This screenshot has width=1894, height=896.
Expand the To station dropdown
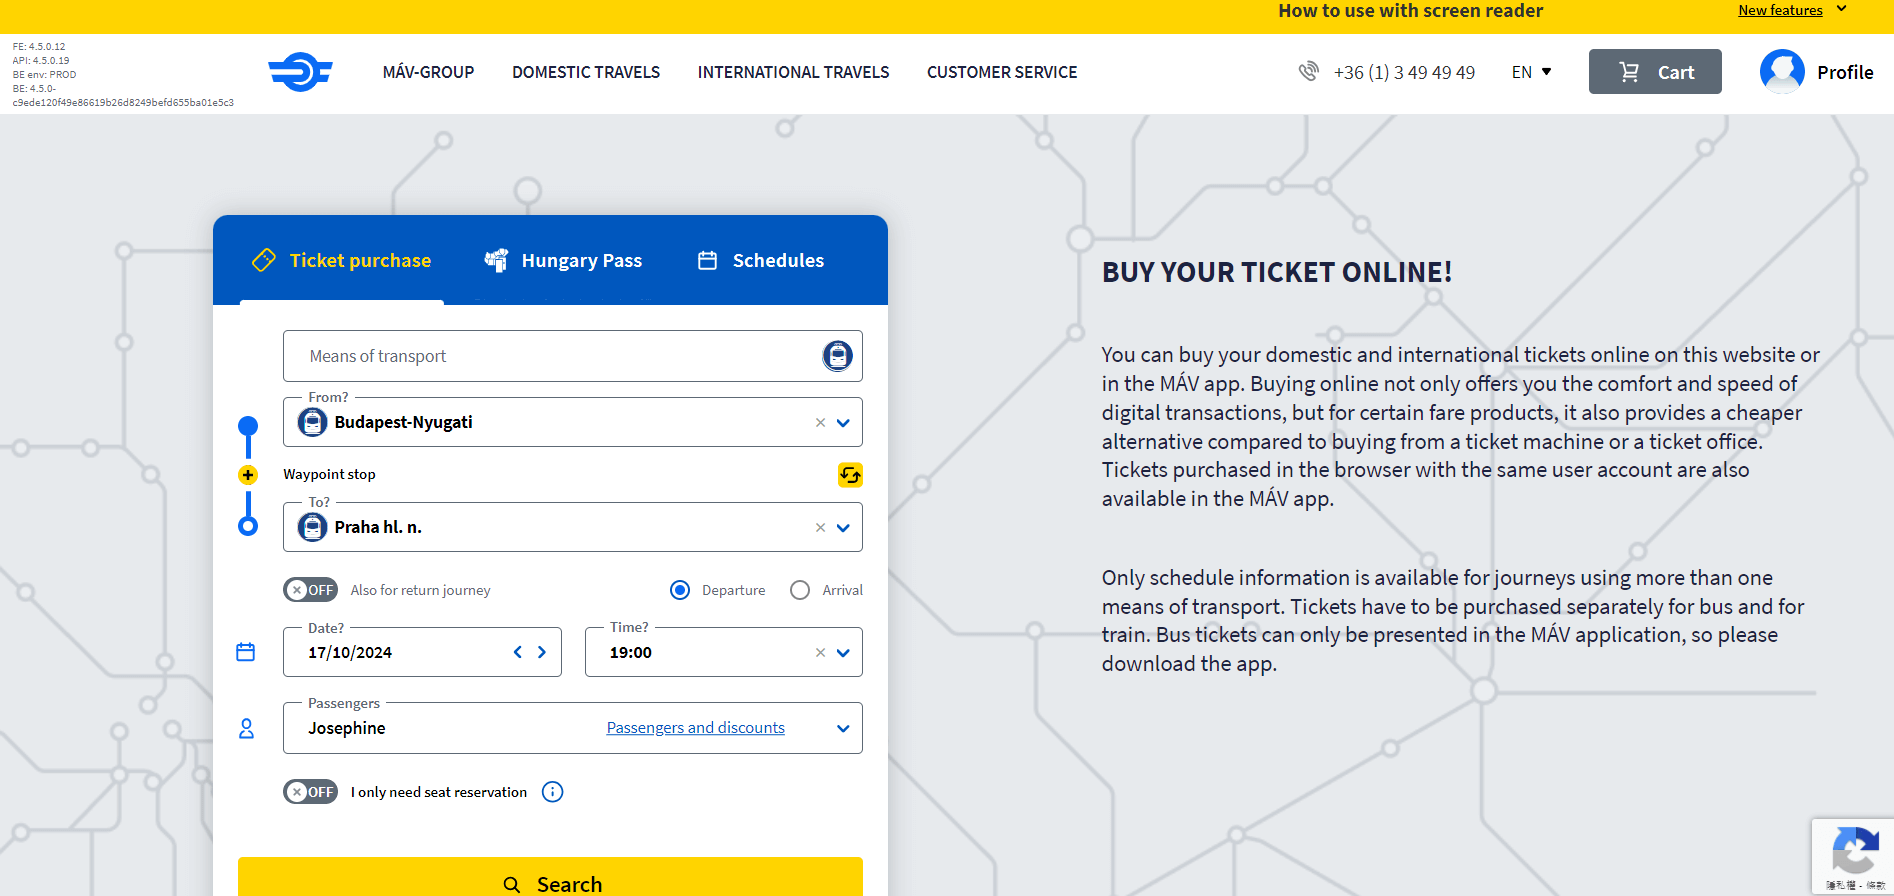tap(843, 528)
